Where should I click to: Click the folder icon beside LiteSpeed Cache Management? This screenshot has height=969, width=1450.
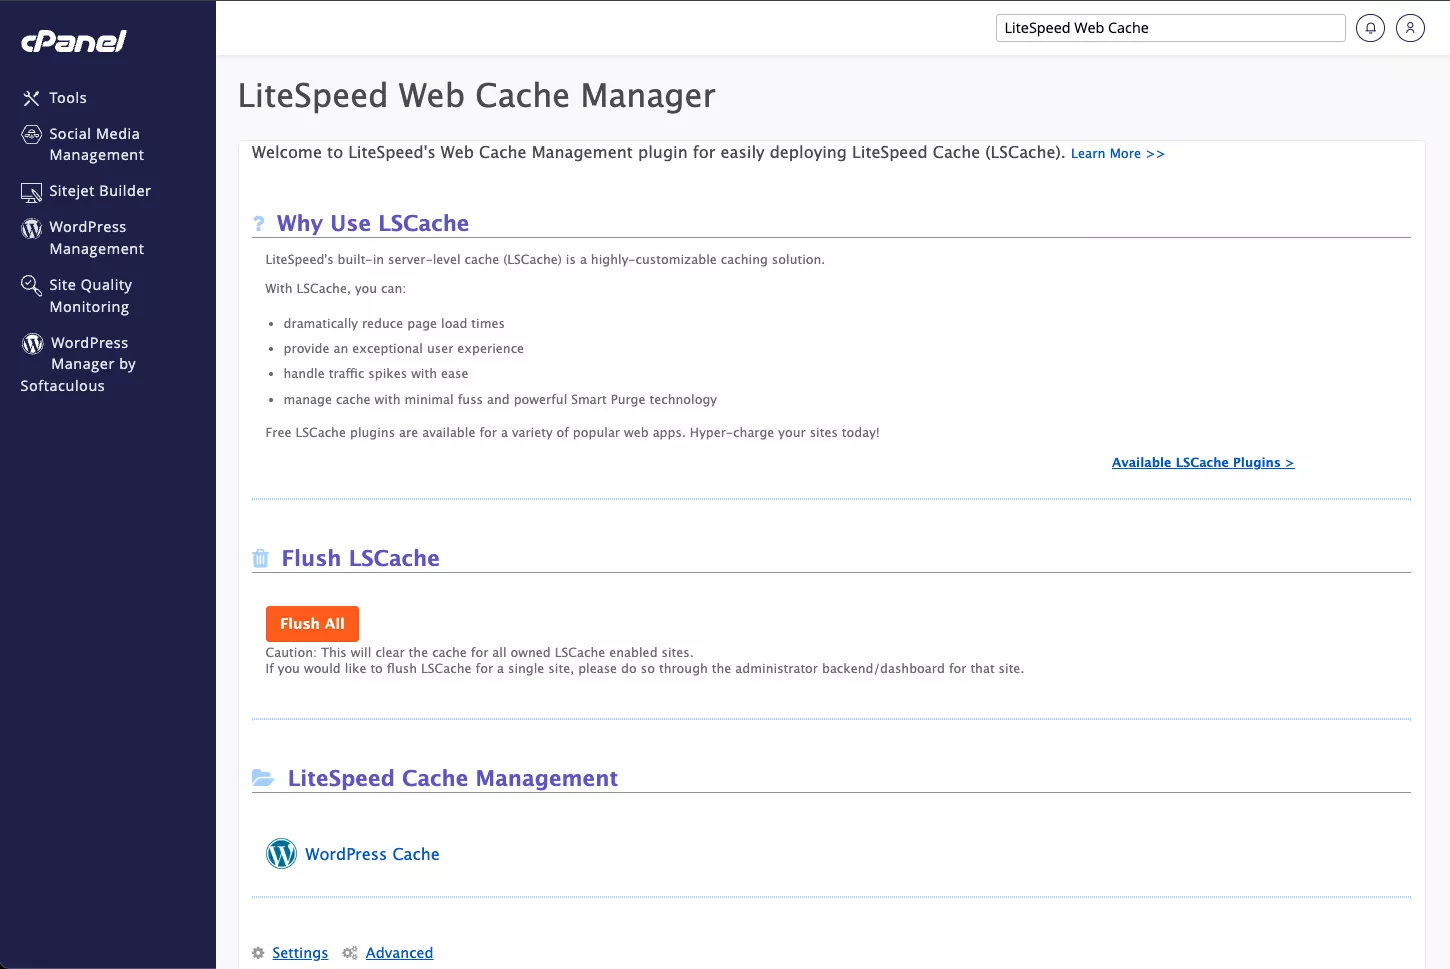coord(264,777)
